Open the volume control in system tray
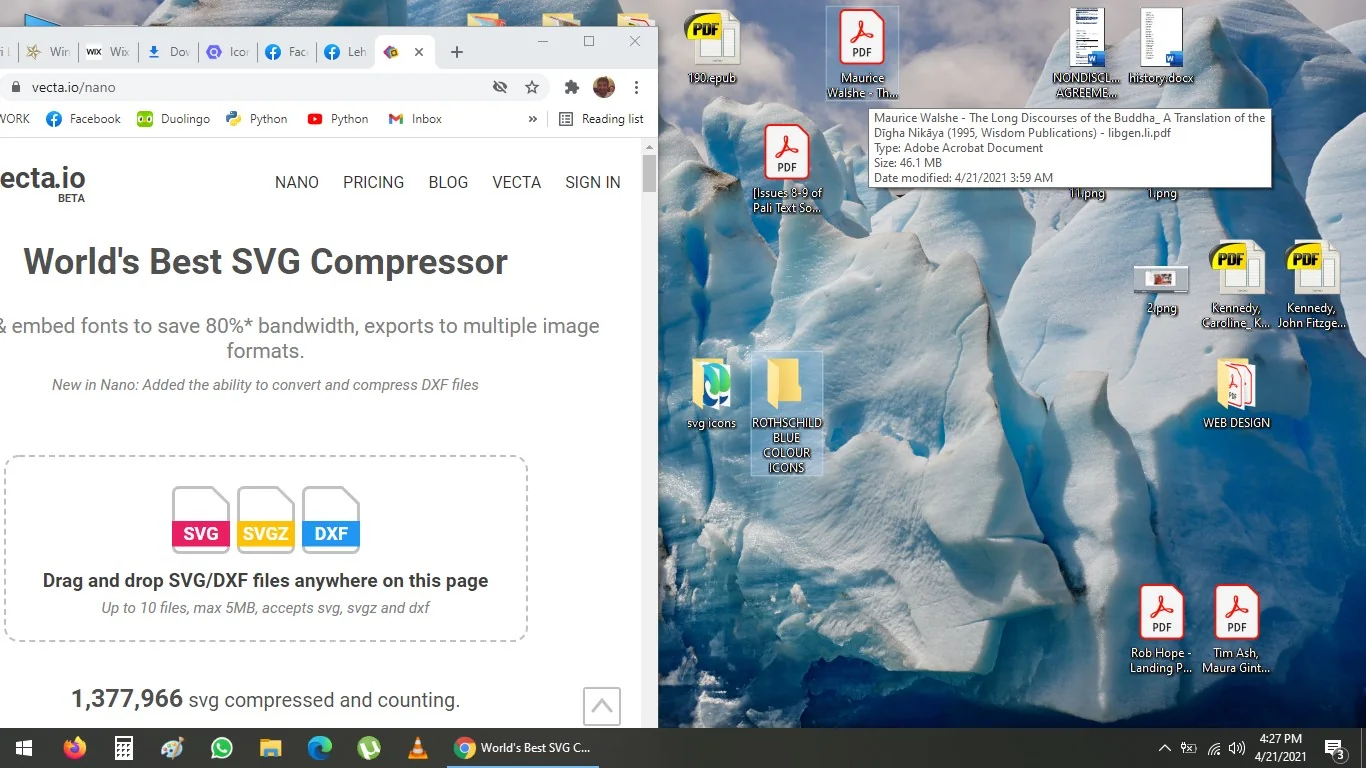Image resolution: width=1366 pixels, height=768 pixels. tap(1237, 748)
